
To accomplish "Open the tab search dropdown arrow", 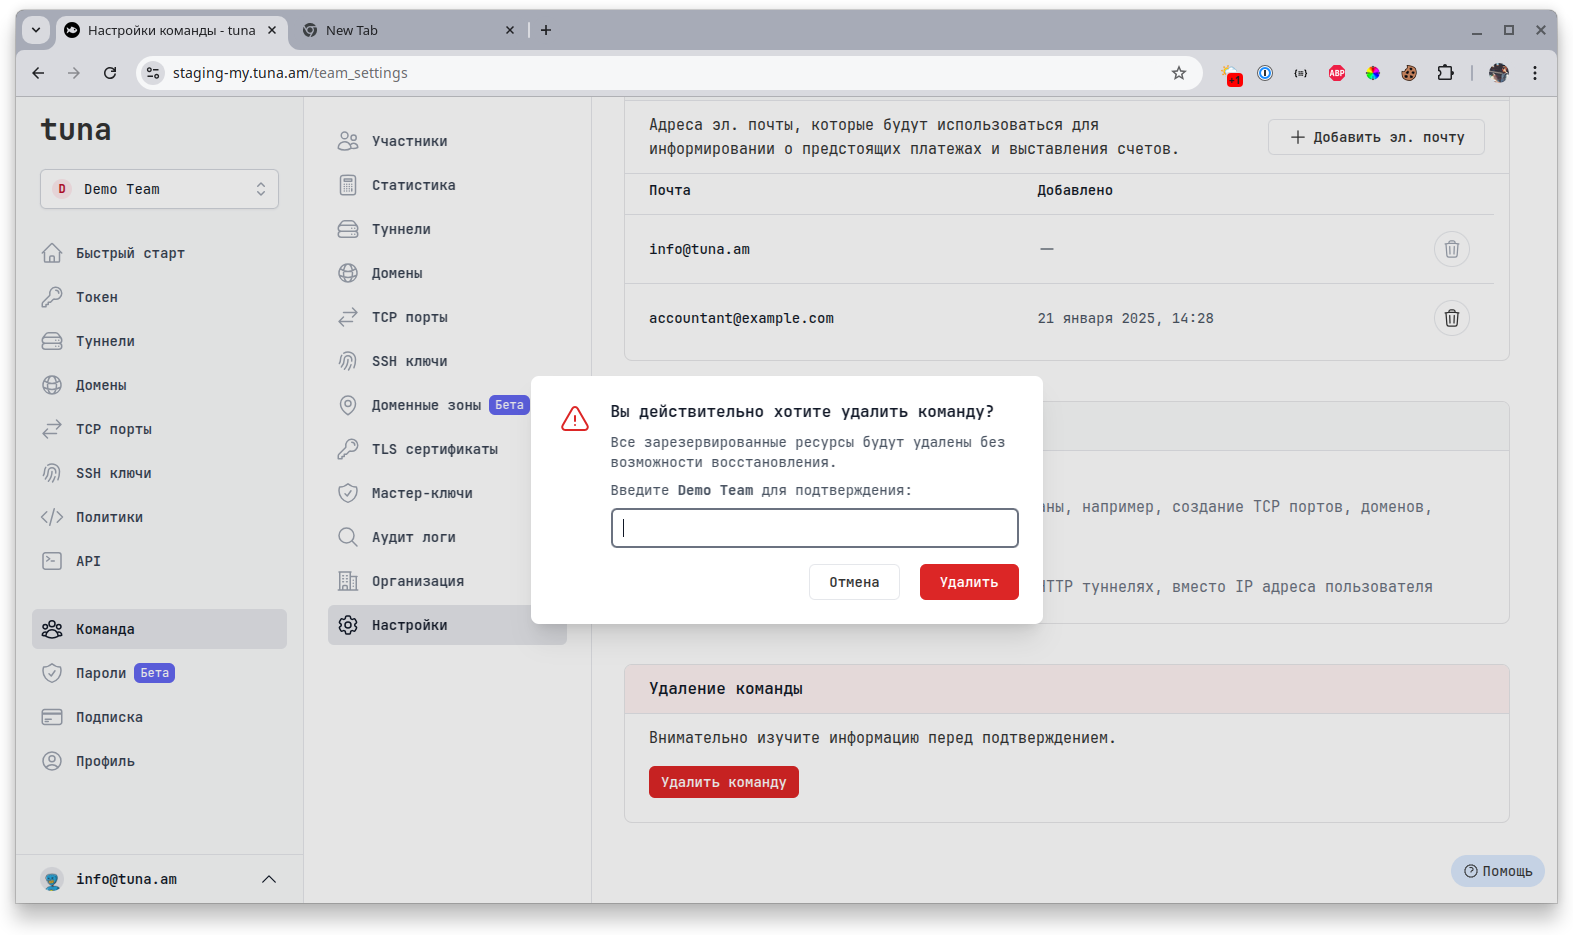I will pos(36,30).
